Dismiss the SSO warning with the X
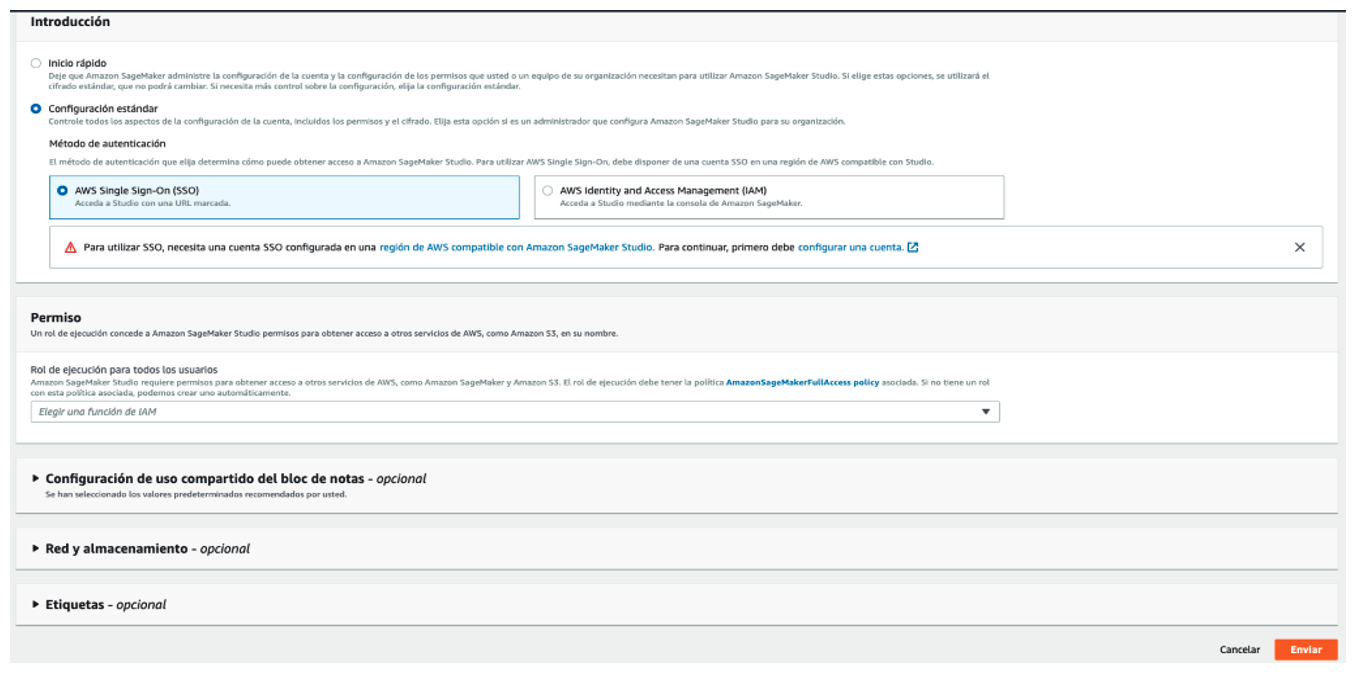 pyautogui.click(x=1300, y=247)
